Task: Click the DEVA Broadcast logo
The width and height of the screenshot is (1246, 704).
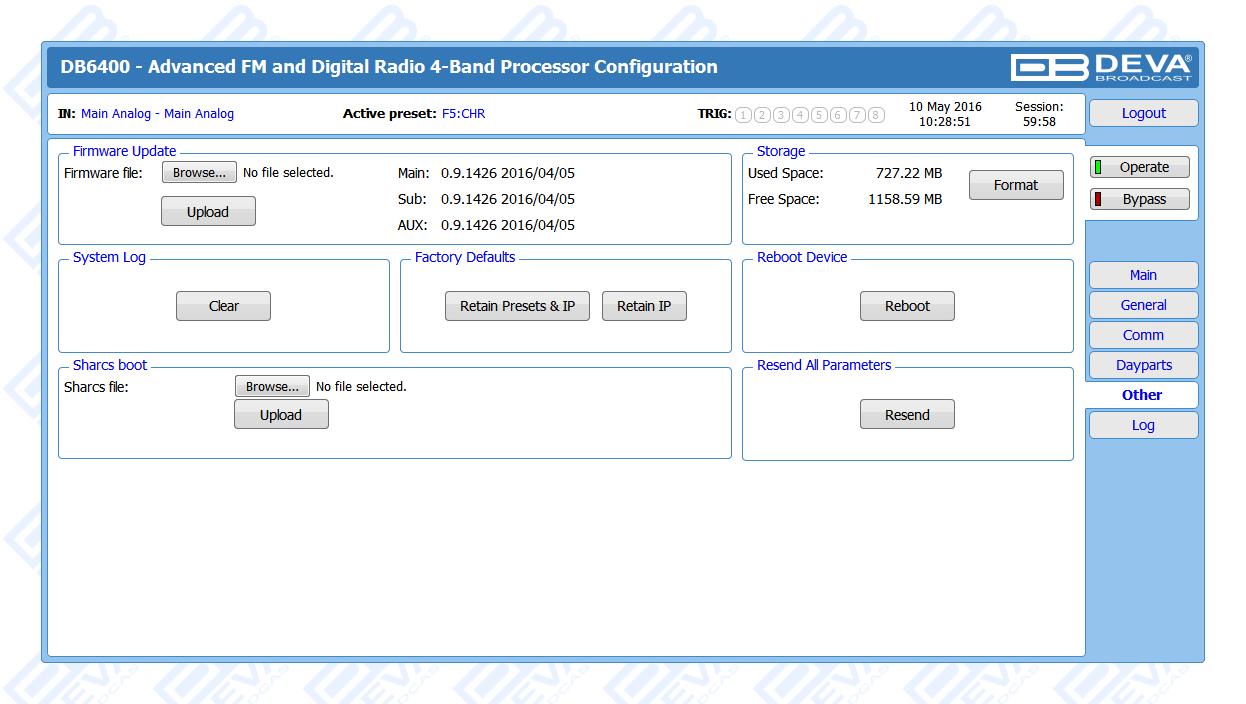Action: tap(1101, 67)
